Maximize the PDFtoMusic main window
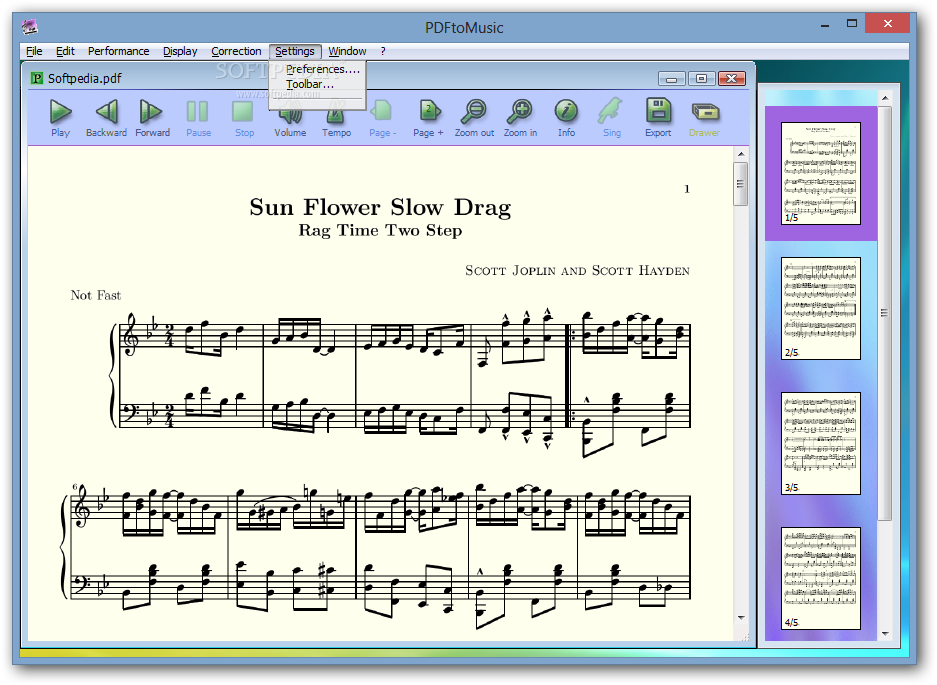This screenshot has width=937, height=685. point(852,25)
